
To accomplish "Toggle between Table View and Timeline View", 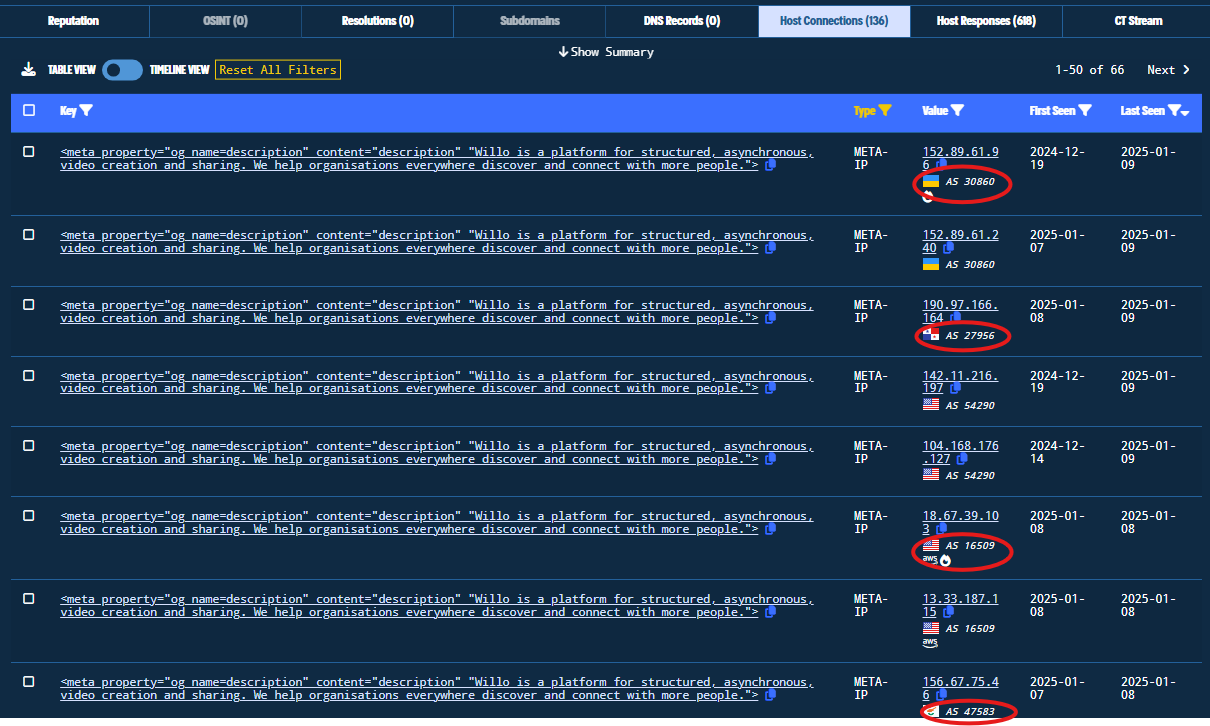I will (x=122, y=70).
